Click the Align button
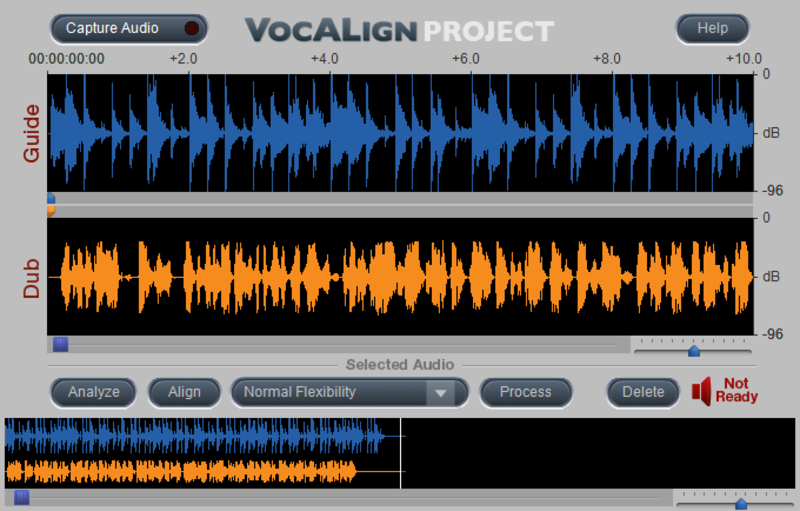The width and height of the screenshot is (800, 511). tap(184, 392)
